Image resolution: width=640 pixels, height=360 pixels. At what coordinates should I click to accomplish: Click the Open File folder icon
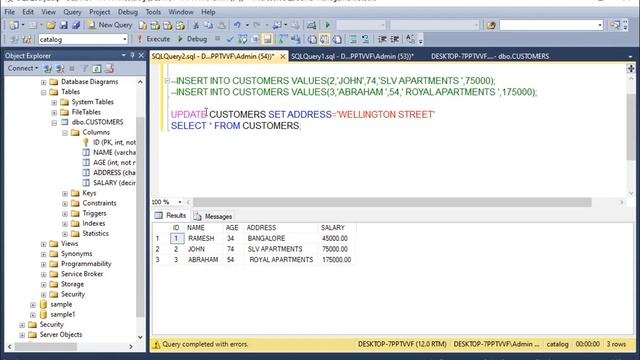(51, 25)
